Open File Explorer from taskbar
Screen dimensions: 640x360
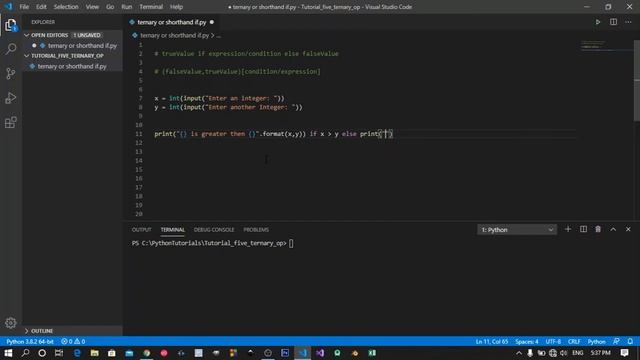pos(95,353)
